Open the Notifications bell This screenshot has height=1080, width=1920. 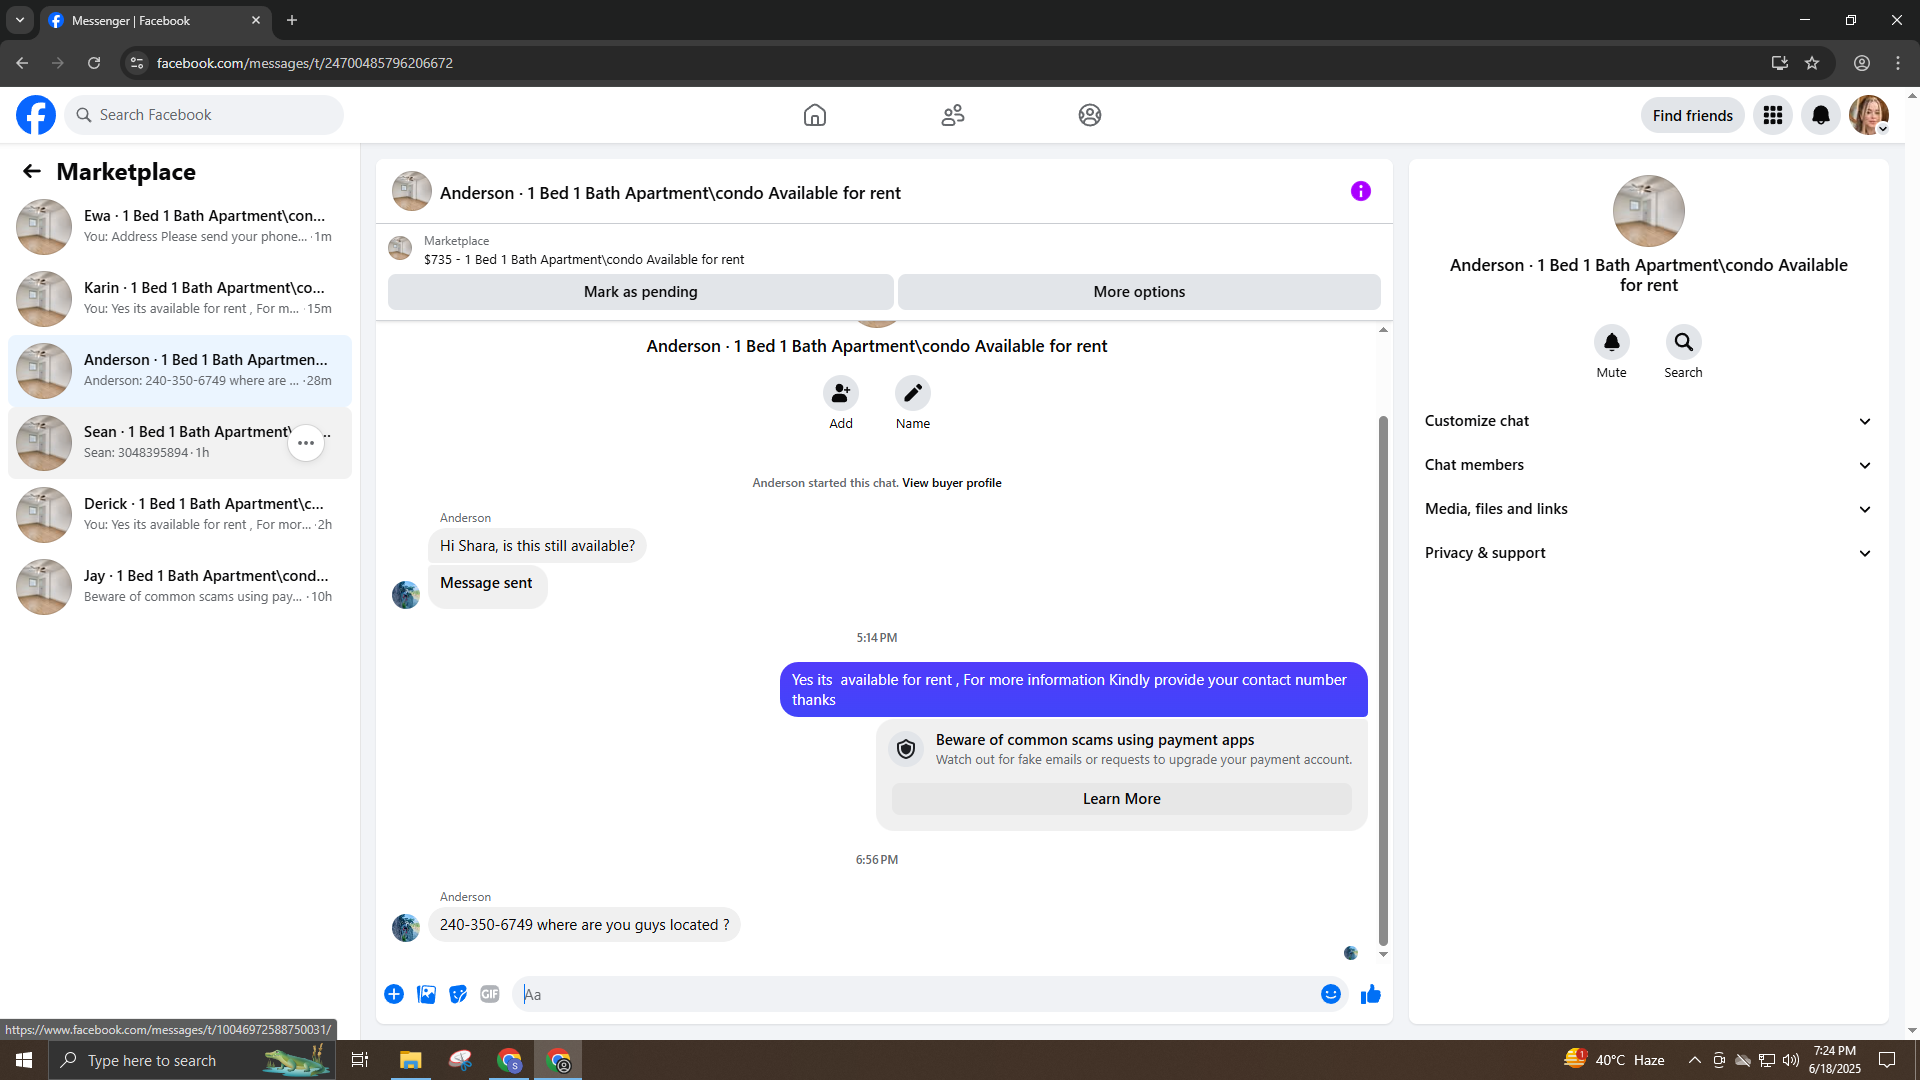click(x=1821, y=115)
